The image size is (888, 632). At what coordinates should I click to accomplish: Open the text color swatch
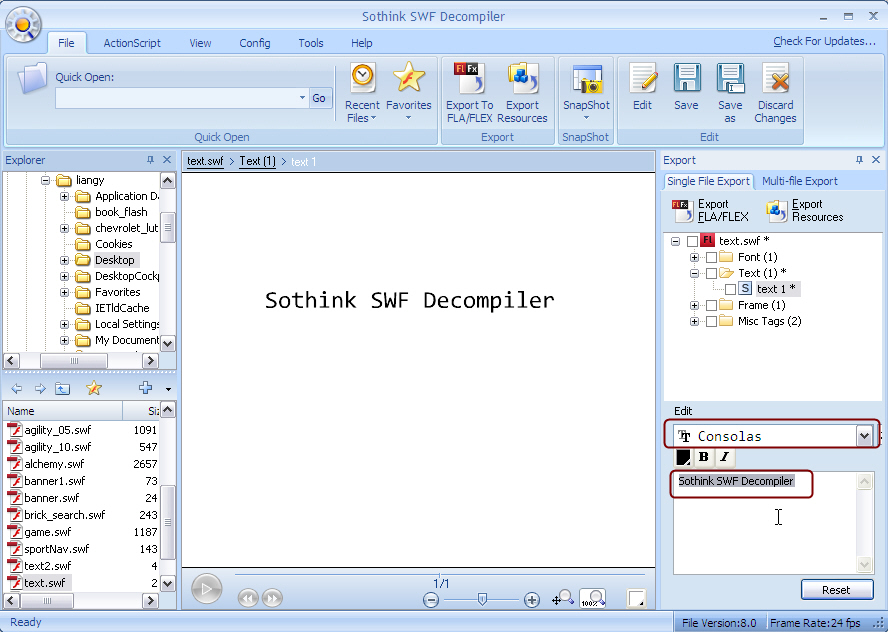684,456
